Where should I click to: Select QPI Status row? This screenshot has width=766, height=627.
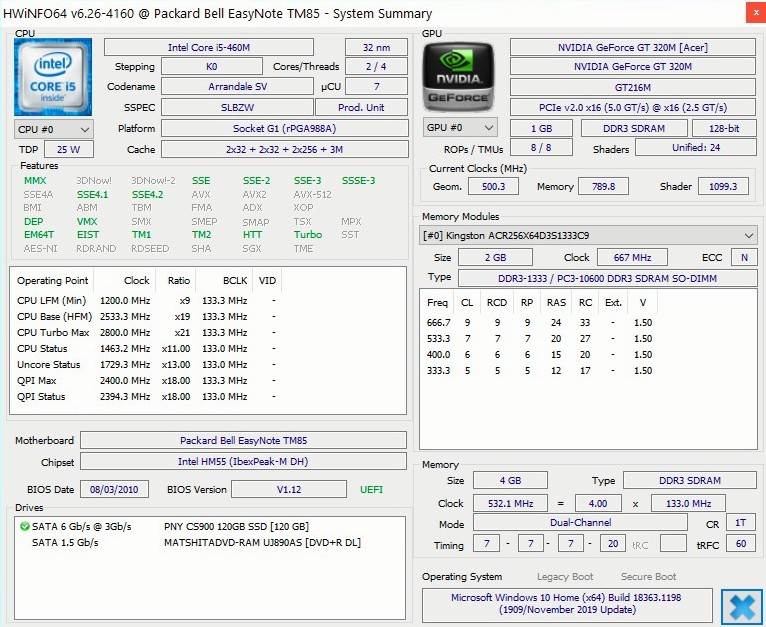[x=147, y=396]
